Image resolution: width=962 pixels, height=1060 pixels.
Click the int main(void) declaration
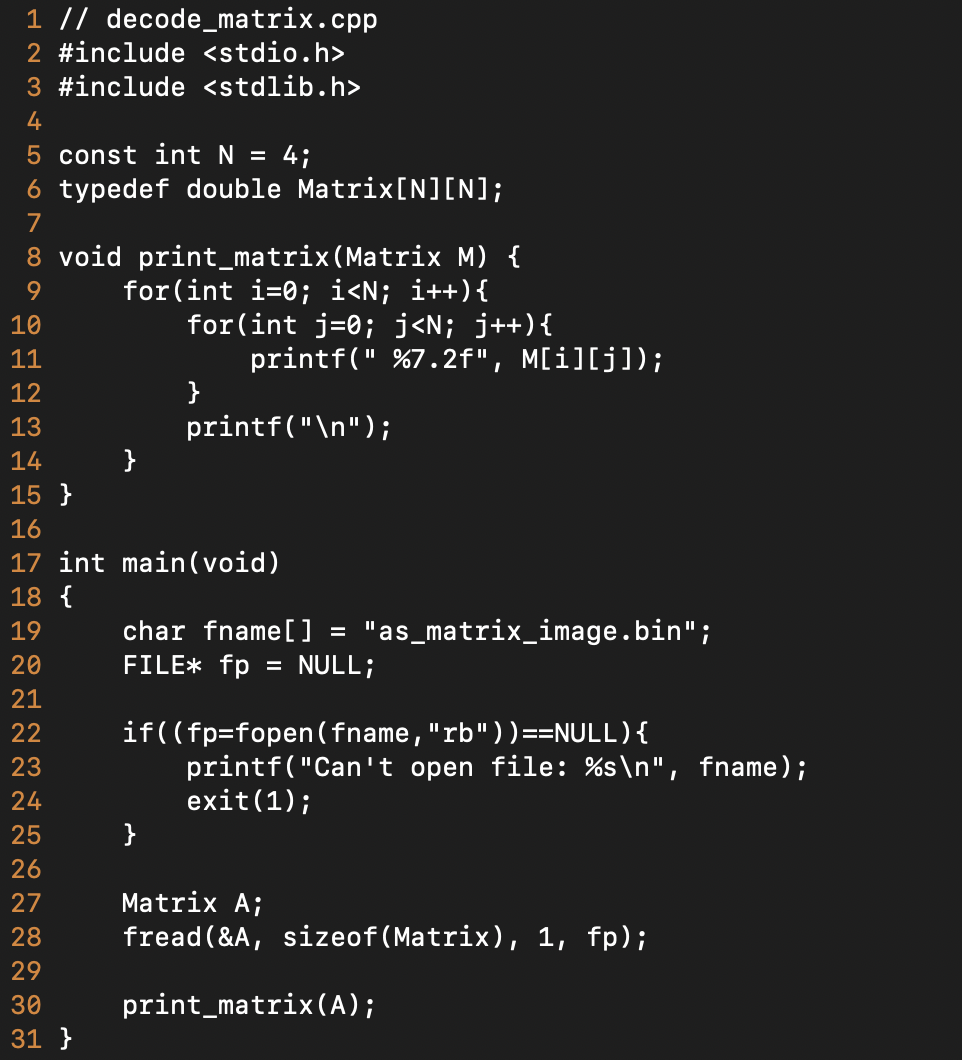click(169, 563)
